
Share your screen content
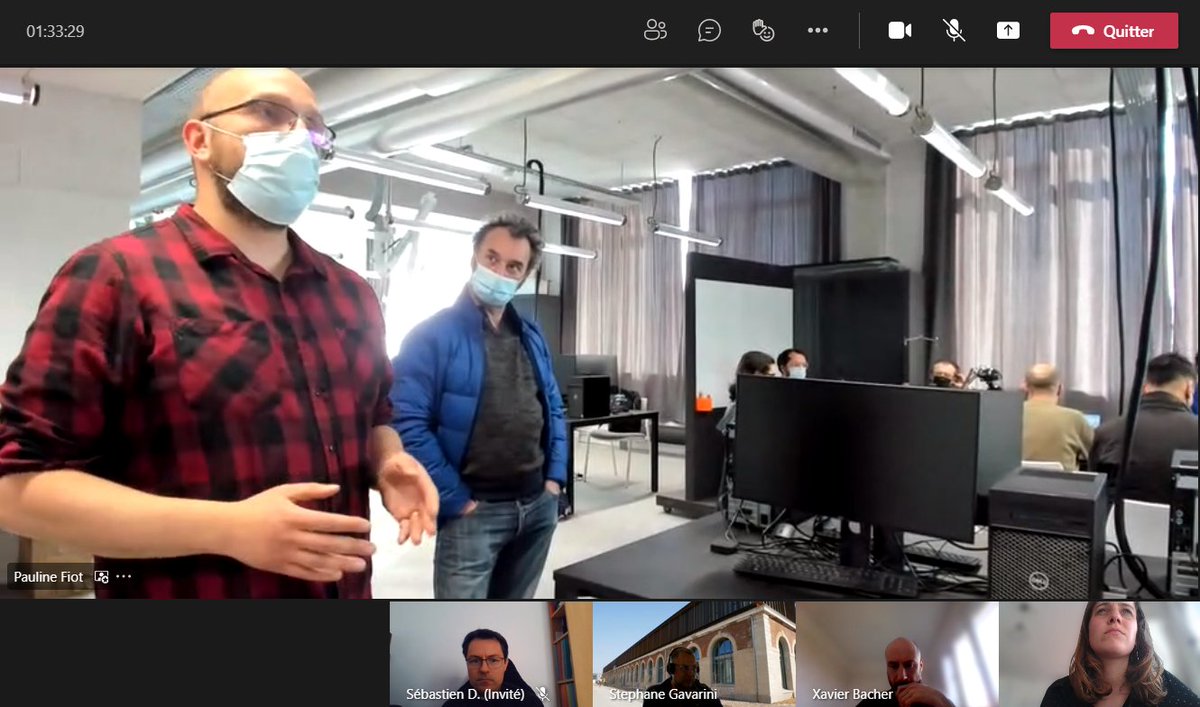[1008, 31]
